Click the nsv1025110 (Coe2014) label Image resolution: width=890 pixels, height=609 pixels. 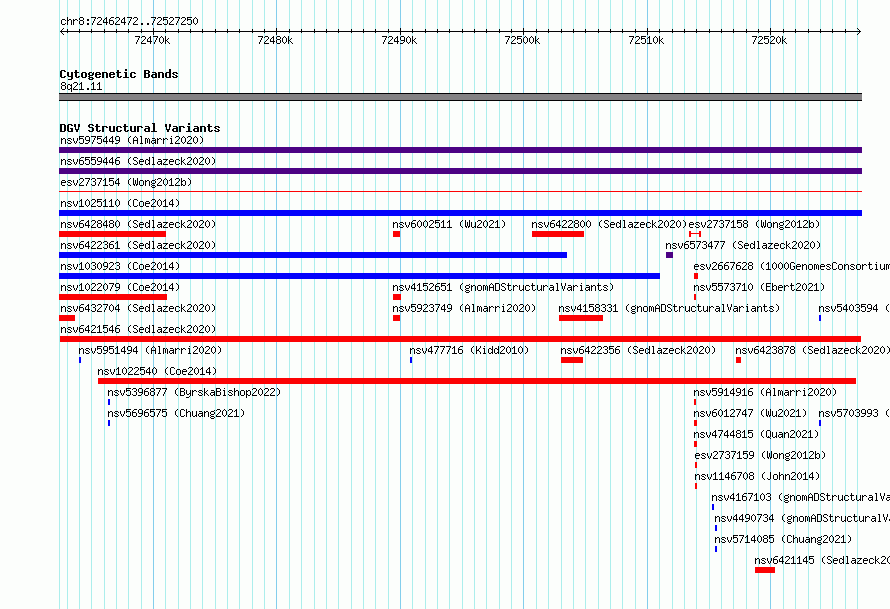pos(120,203)
